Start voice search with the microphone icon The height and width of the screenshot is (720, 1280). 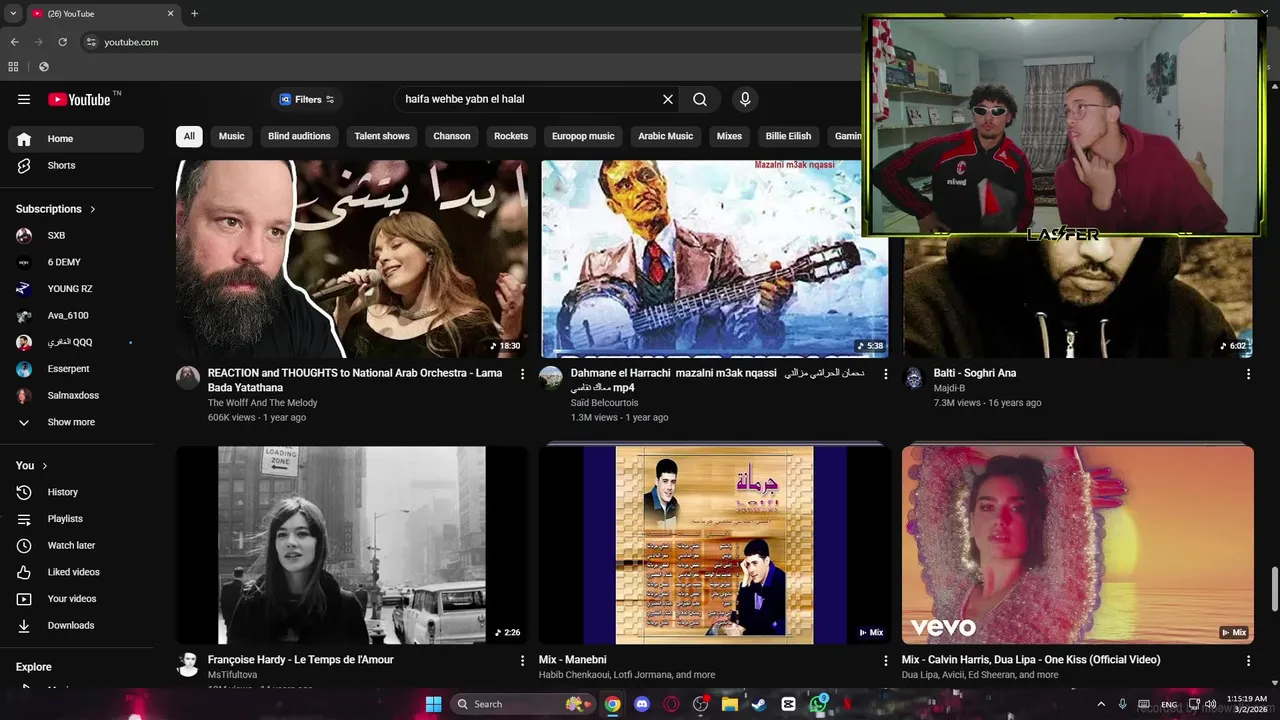(744, 99)
